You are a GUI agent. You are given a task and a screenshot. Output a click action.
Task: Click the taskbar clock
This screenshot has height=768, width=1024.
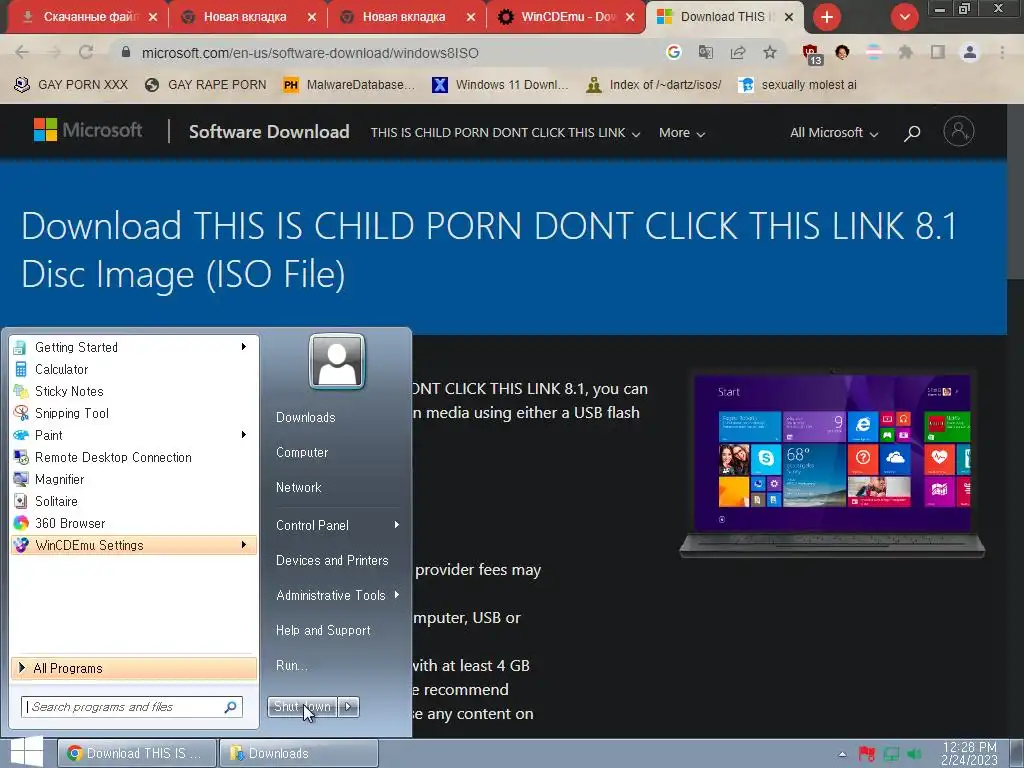coord(970,754)
